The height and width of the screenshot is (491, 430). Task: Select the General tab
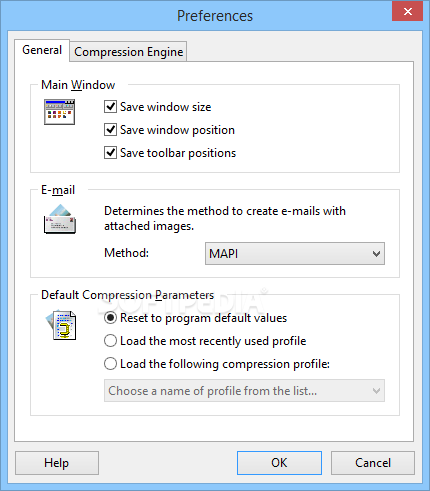(42, 50)
